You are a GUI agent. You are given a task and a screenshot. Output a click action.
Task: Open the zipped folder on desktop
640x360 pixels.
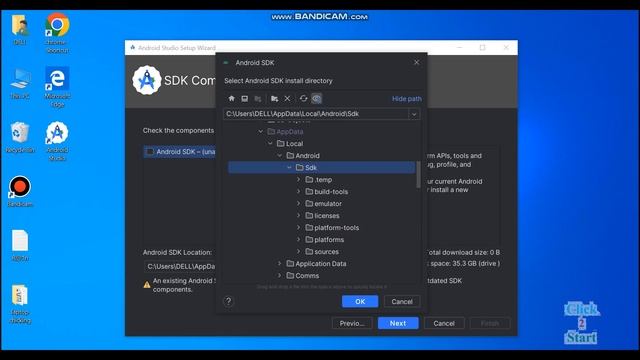pos(20,304)
